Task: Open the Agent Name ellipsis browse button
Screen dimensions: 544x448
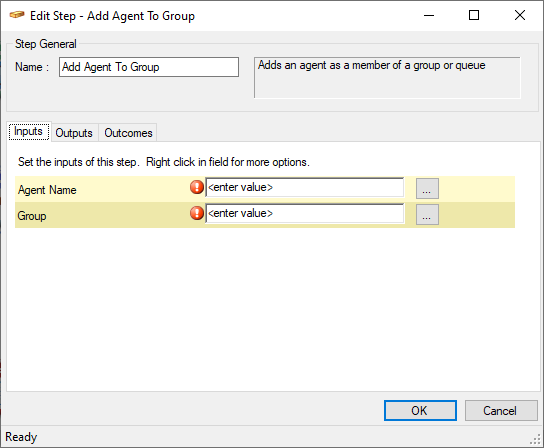Action: pyautogui.click(x=427, y=189)
